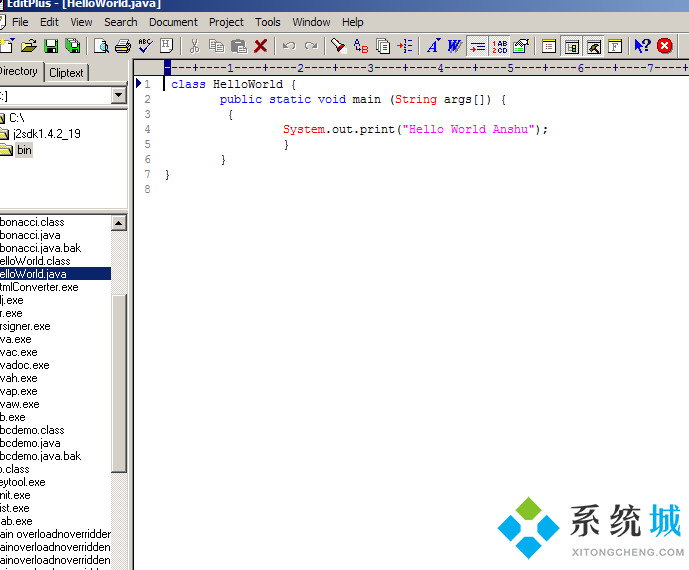
Task: Click the word HelloWorld in the code
Action: point(248,84)
